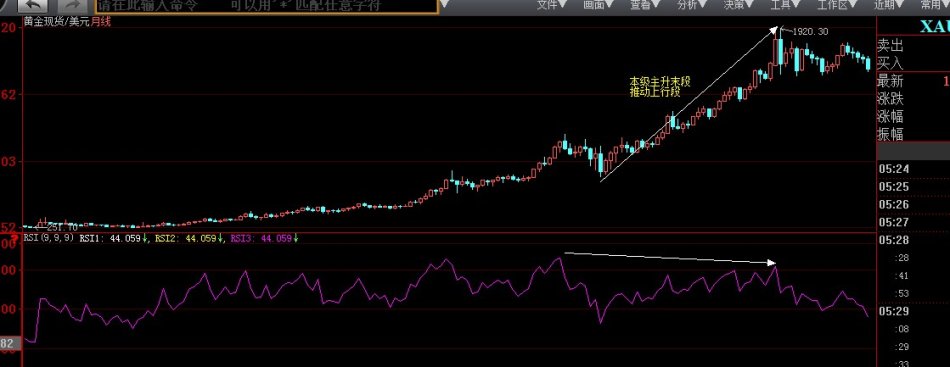The height and width of the screenshot is (367, 950).
Task: Open the 查看 dropdown menu
Action: tap(645, 5)
